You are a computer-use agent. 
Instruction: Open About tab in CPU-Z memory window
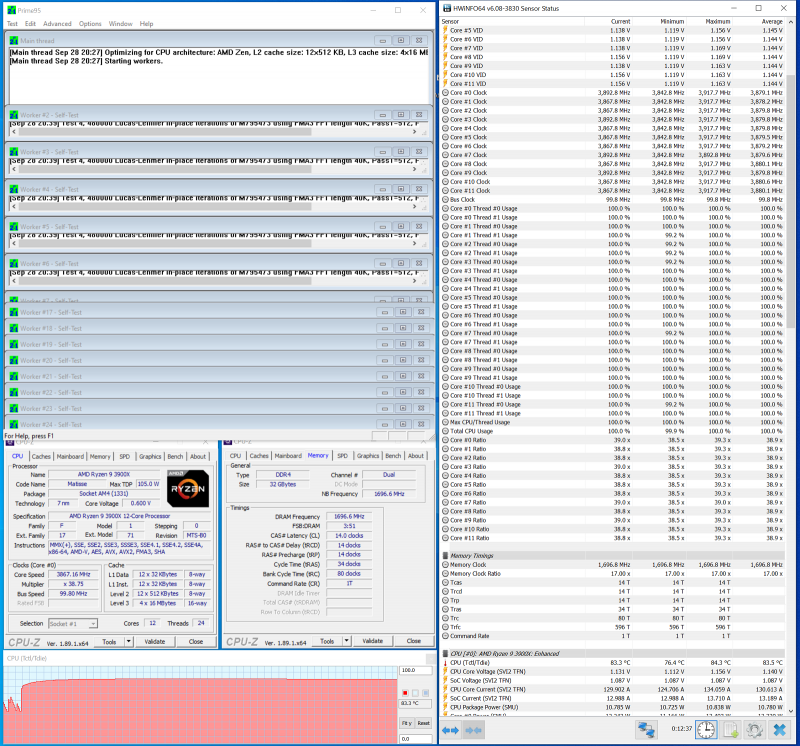pyautogui.click(x=416, y=456)
